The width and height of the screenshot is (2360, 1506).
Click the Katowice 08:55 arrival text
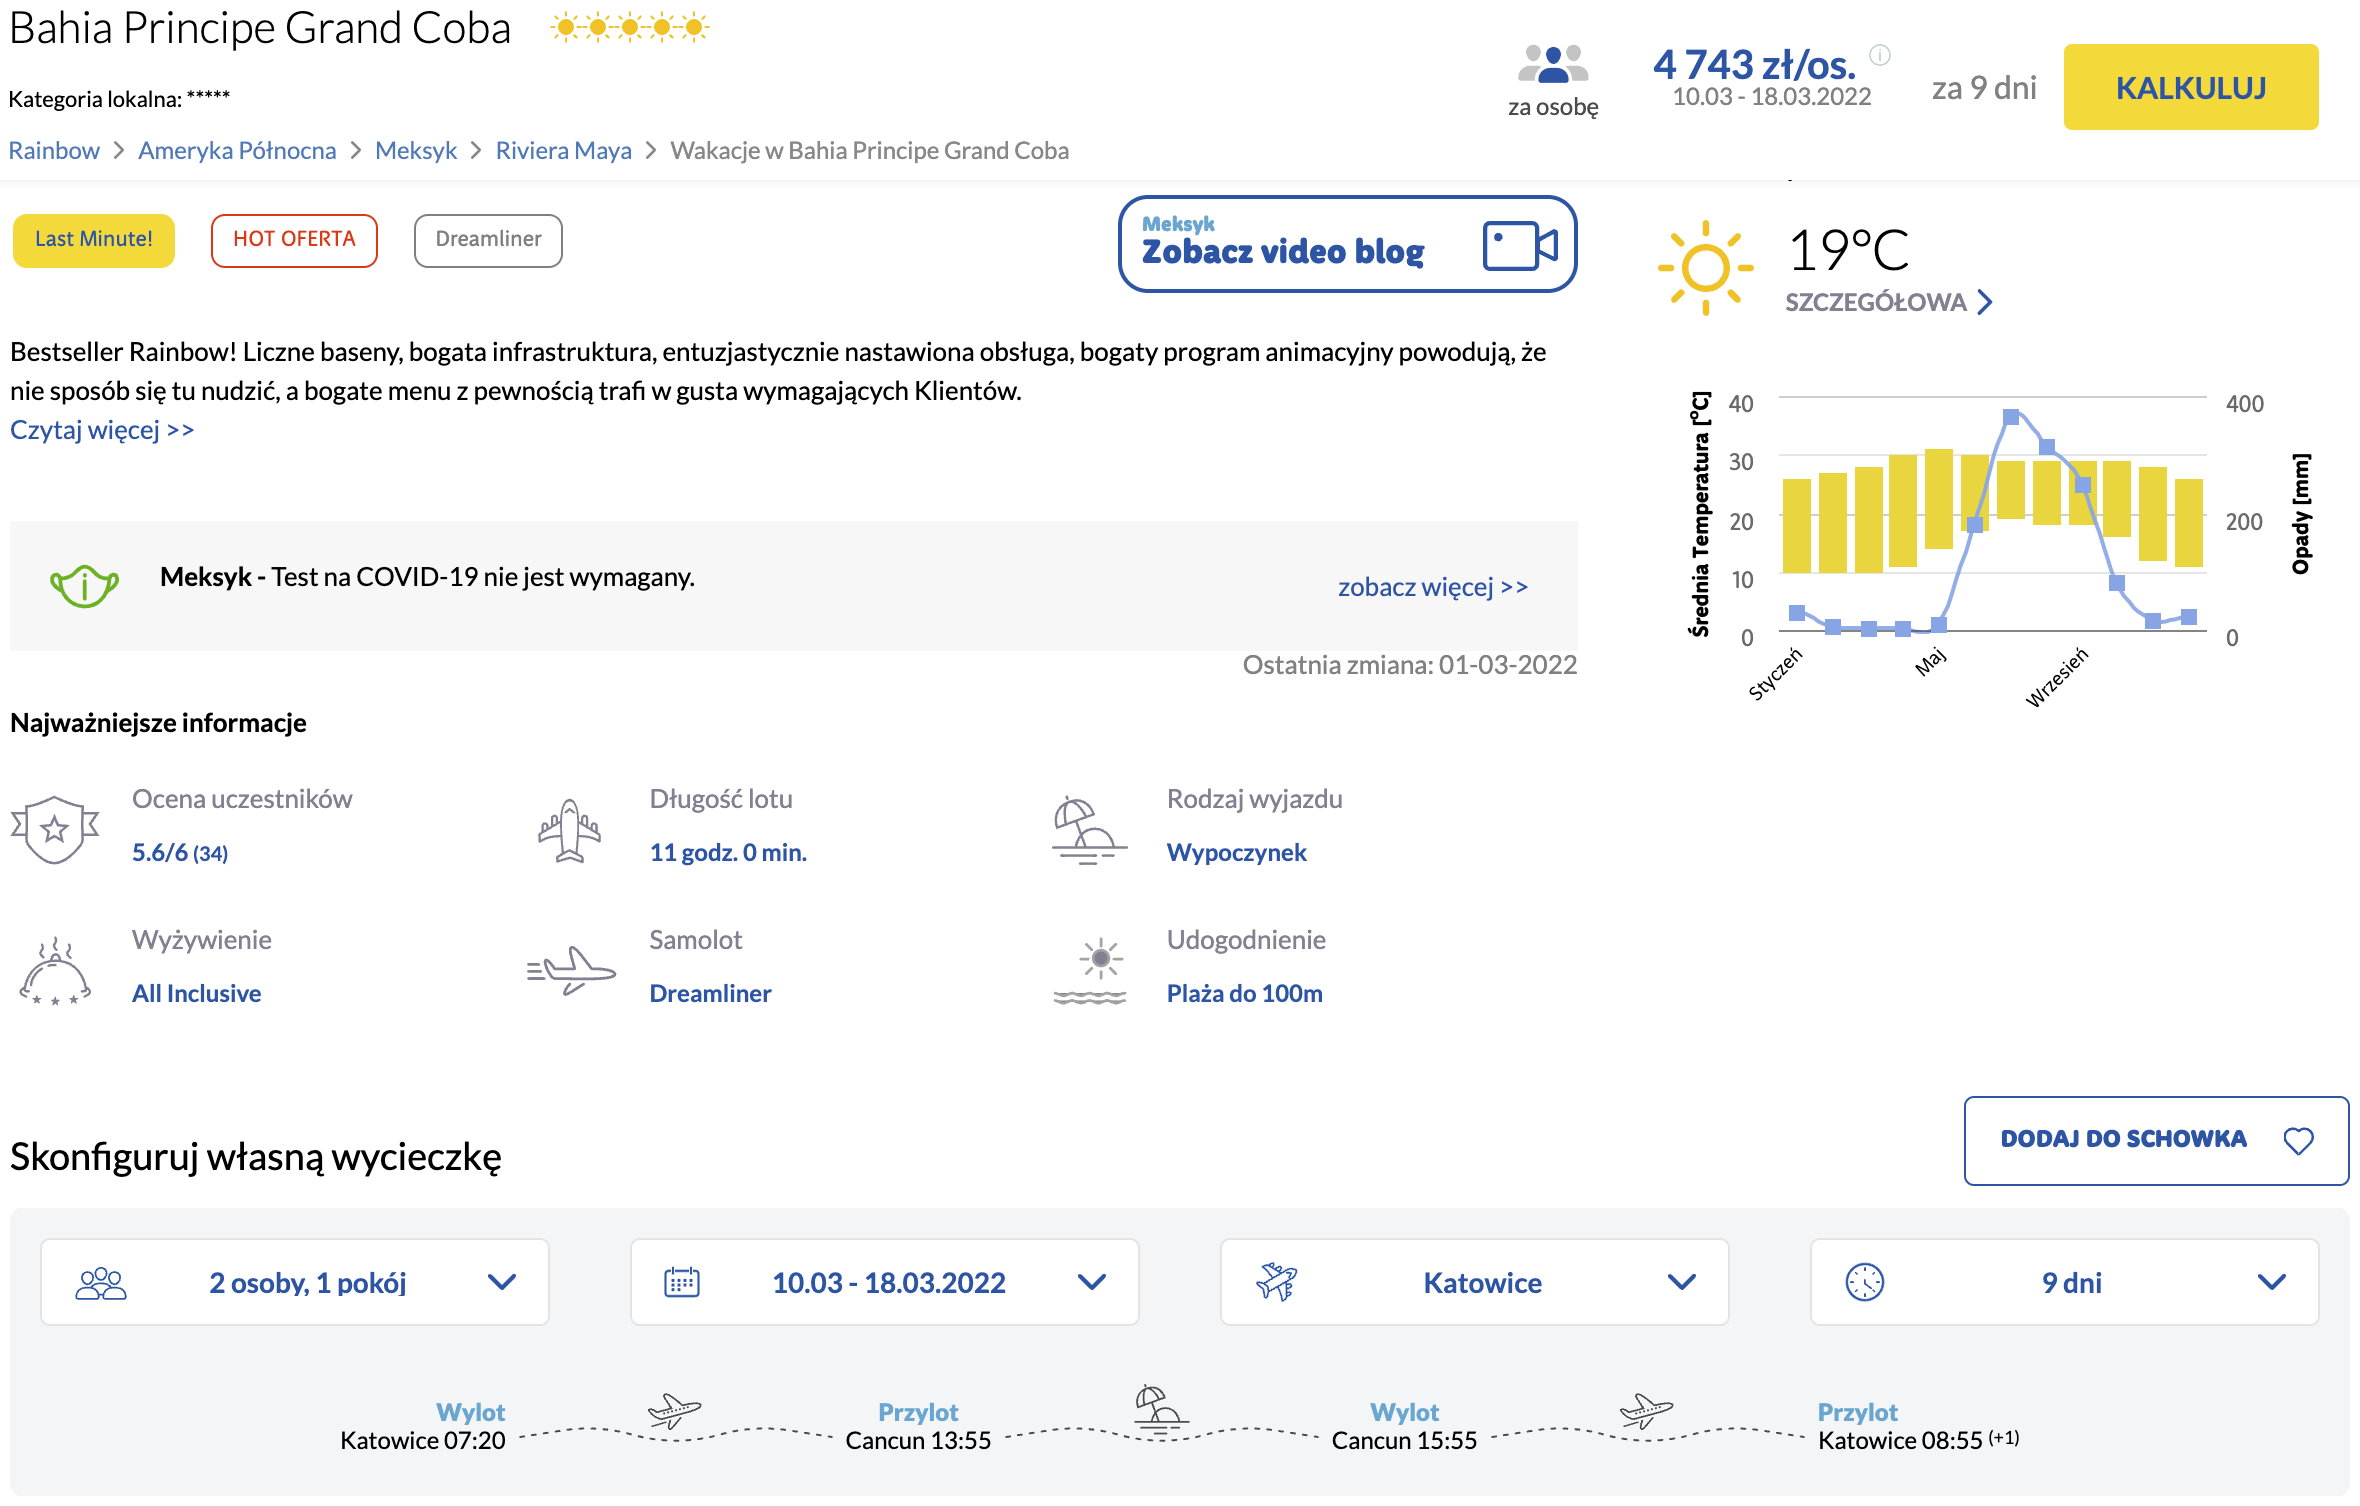click(x=1900, y=1441)
